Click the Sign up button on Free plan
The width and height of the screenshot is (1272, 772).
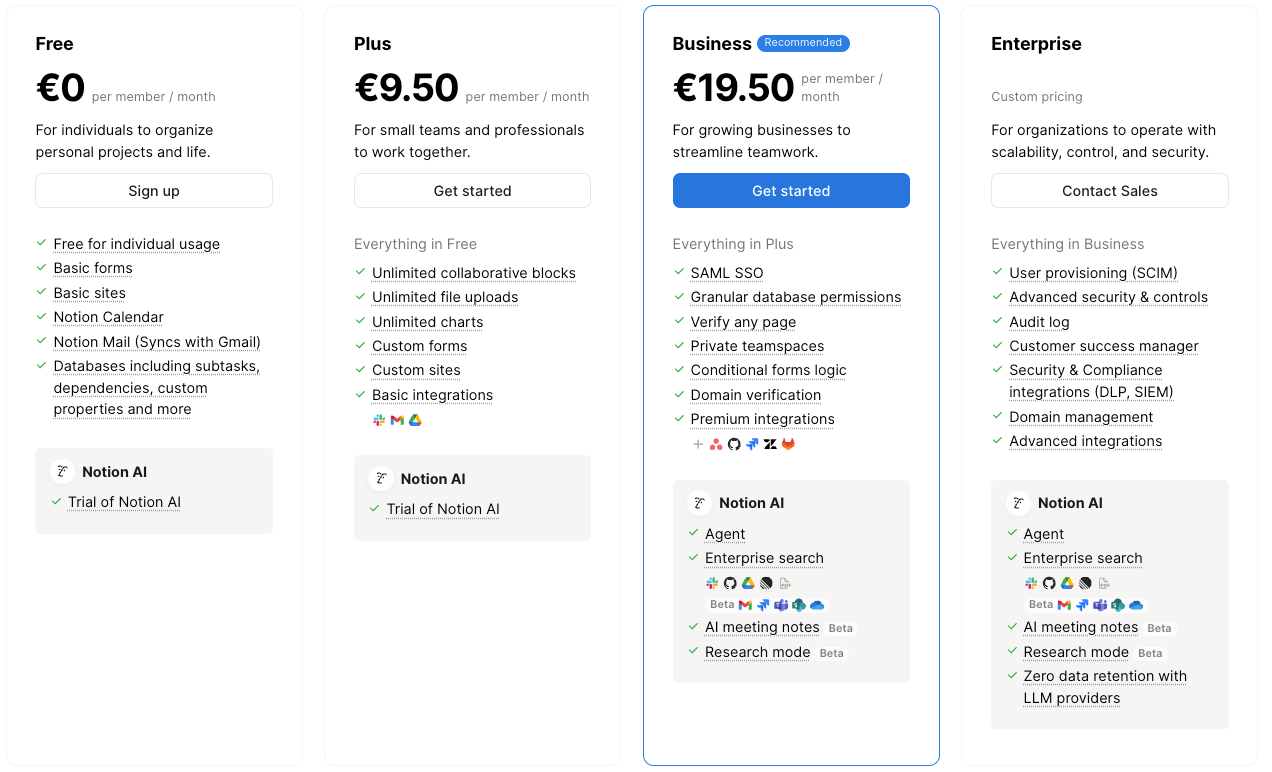(x=154, y=191)
